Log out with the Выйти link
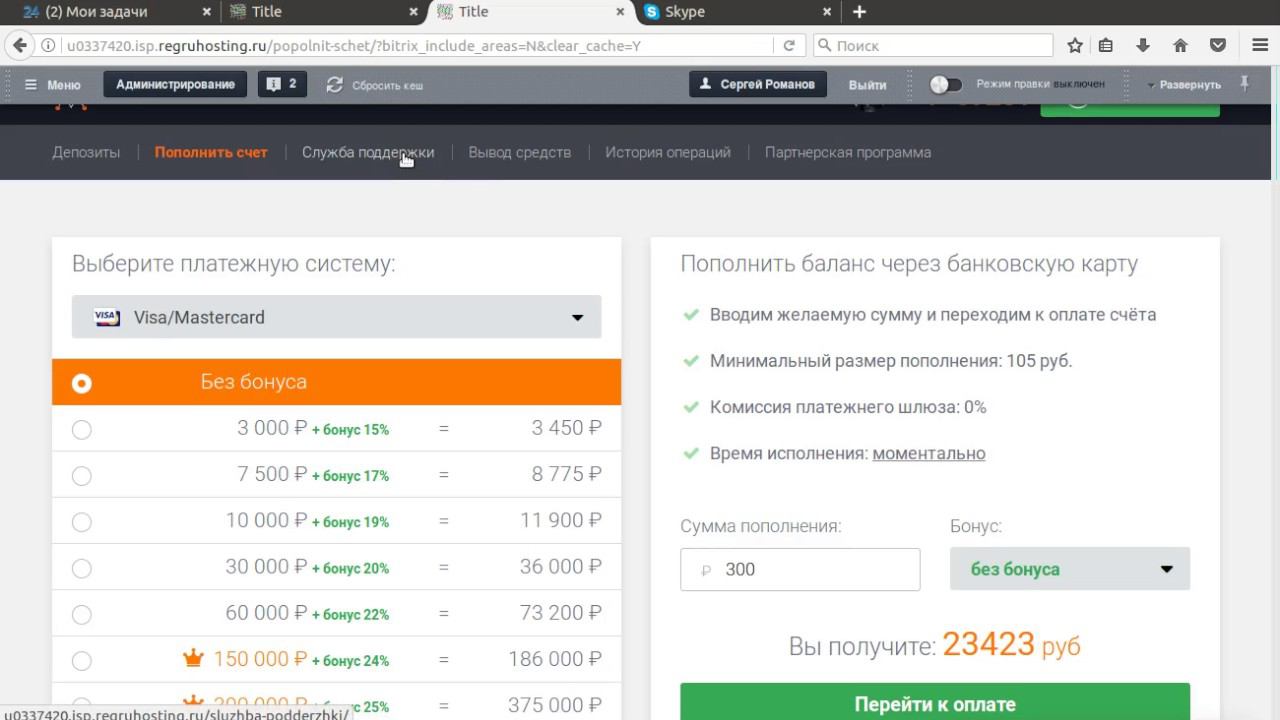The width and height of the screenshot is (1280, 720). point(867,85)
